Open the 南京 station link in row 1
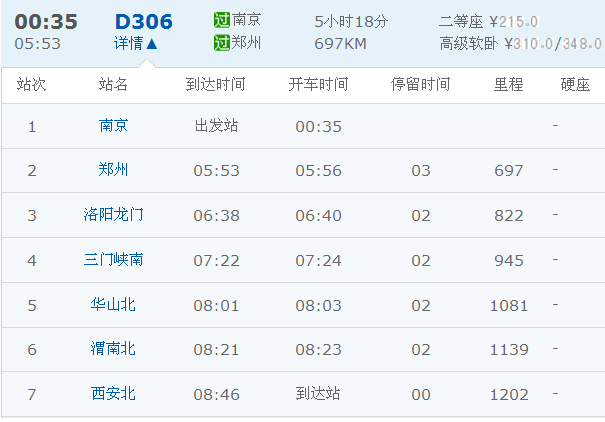605x422 pixels. 113,126
